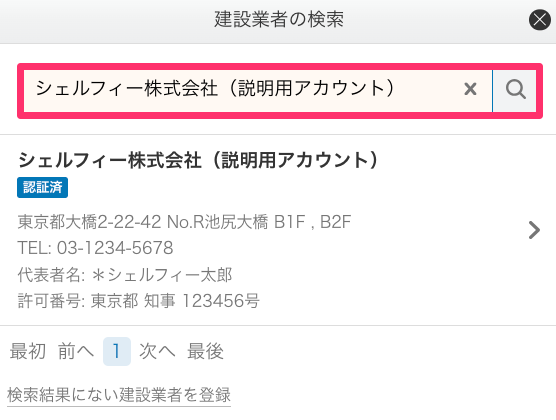556x420 pixels.
Task: Click the 建設業者の検索 dialog title
Action: click(279, 20)
